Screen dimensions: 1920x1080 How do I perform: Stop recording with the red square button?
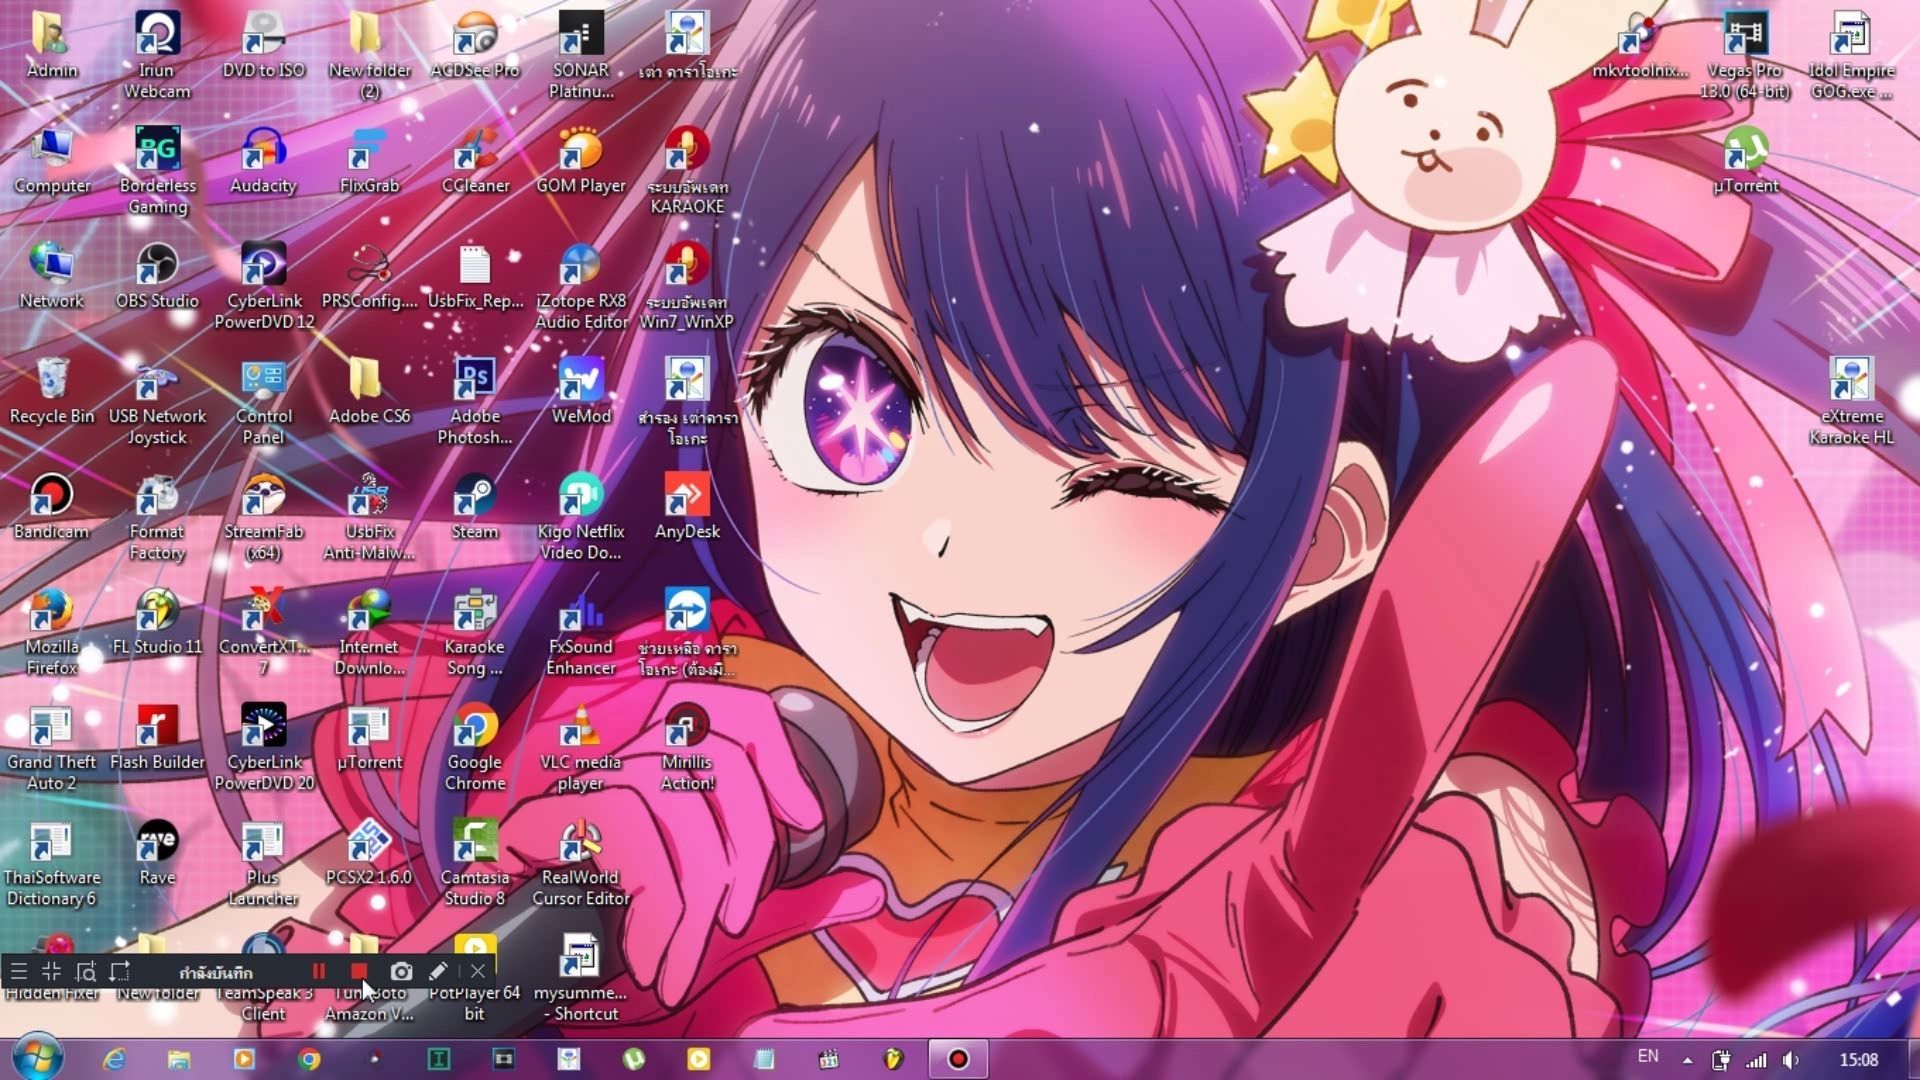pyautogui.click(x=359, y=971)
